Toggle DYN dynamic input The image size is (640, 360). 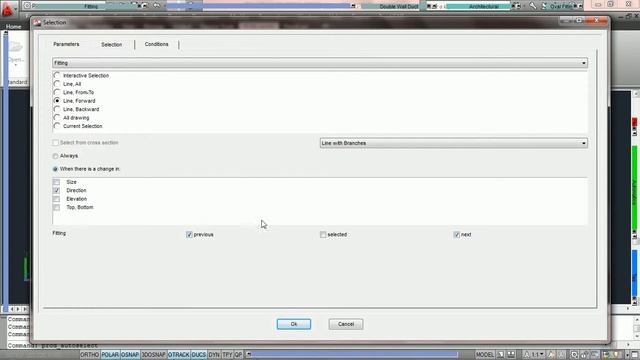(x=214, y=355)
